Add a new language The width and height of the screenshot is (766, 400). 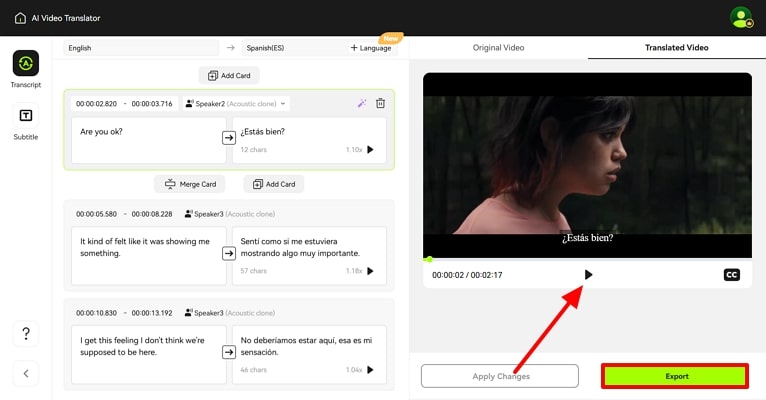pos(371,48)
